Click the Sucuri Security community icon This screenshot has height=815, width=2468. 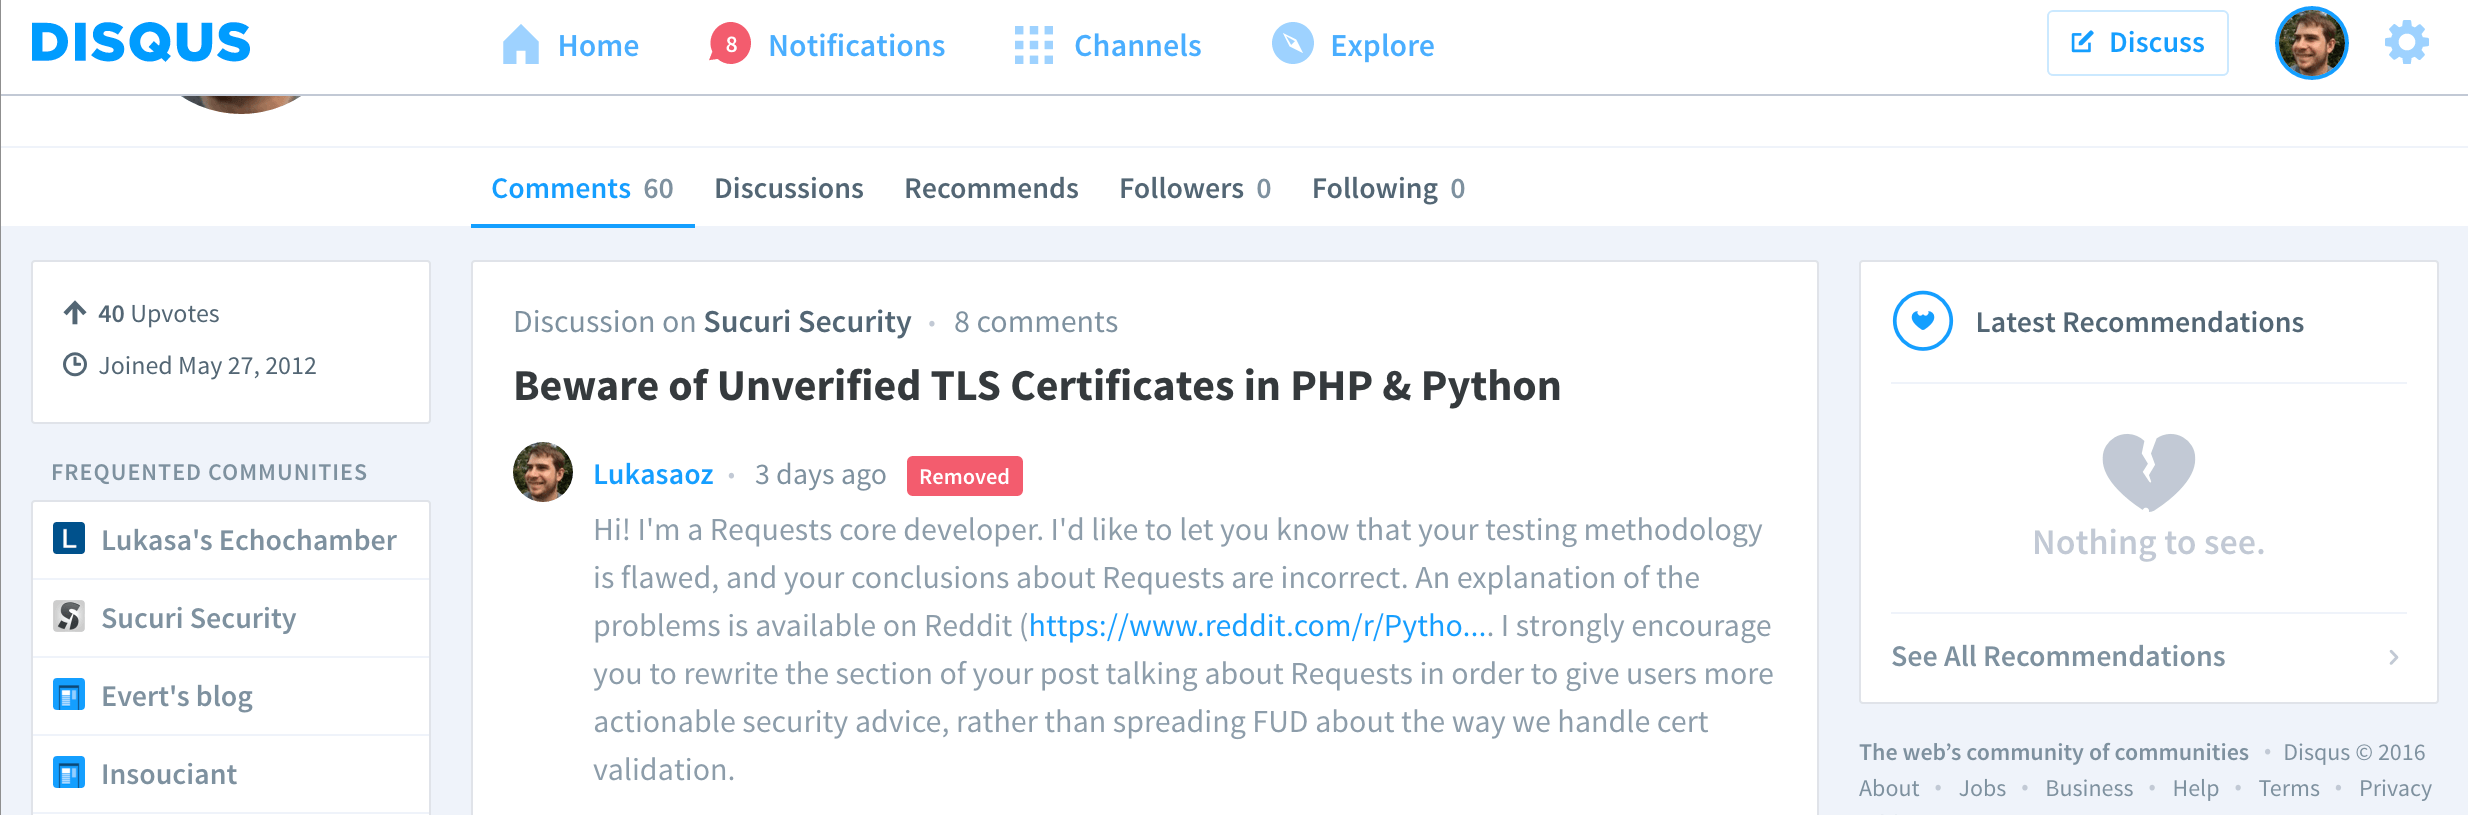[x=69, y=616]
